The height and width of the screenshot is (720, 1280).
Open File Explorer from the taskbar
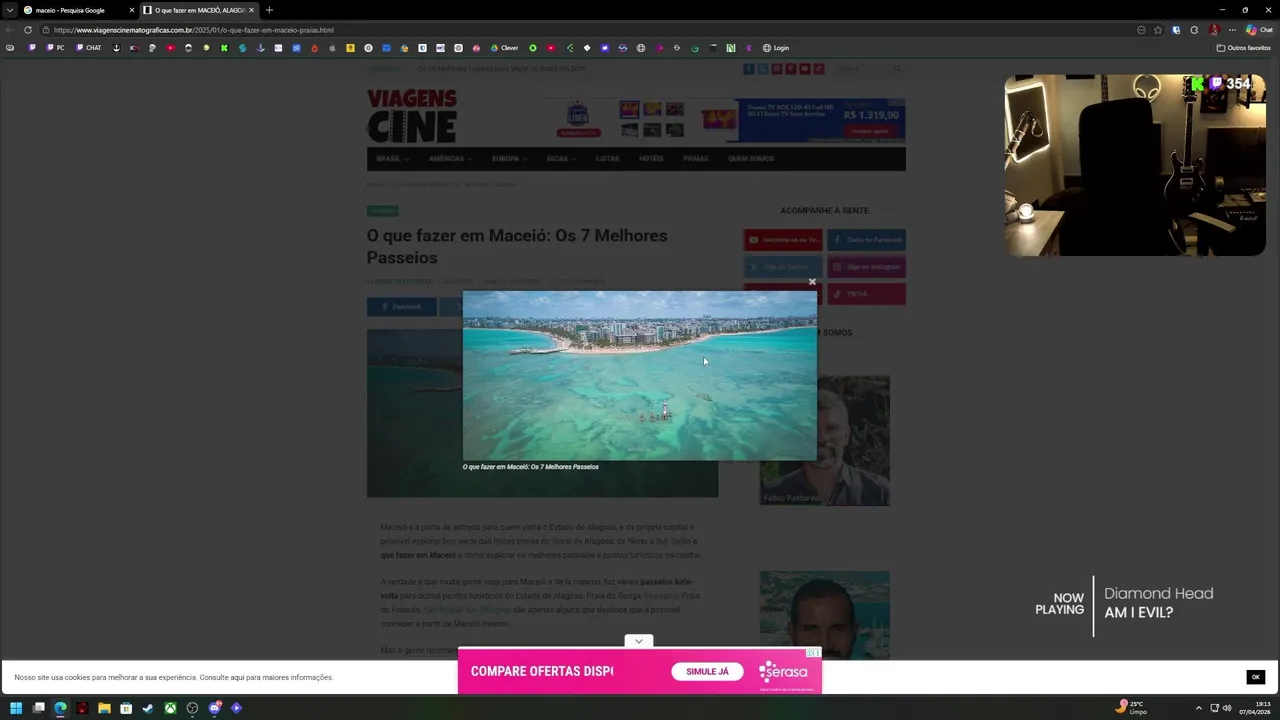tap(104, 708)
